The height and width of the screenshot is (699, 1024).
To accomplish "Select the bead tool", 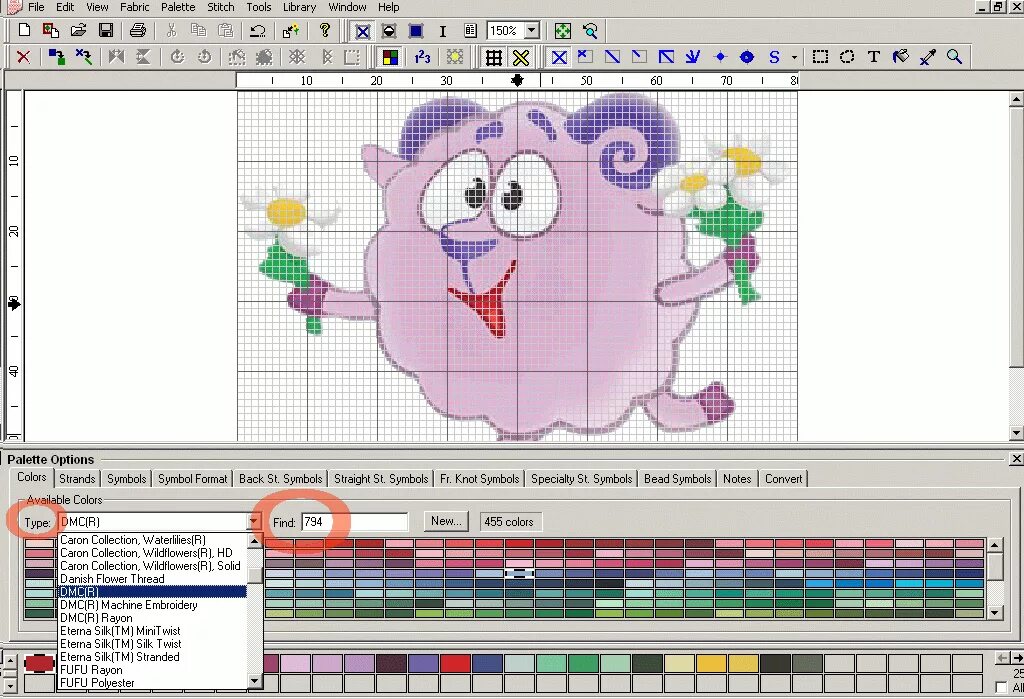I will point(747,57).
